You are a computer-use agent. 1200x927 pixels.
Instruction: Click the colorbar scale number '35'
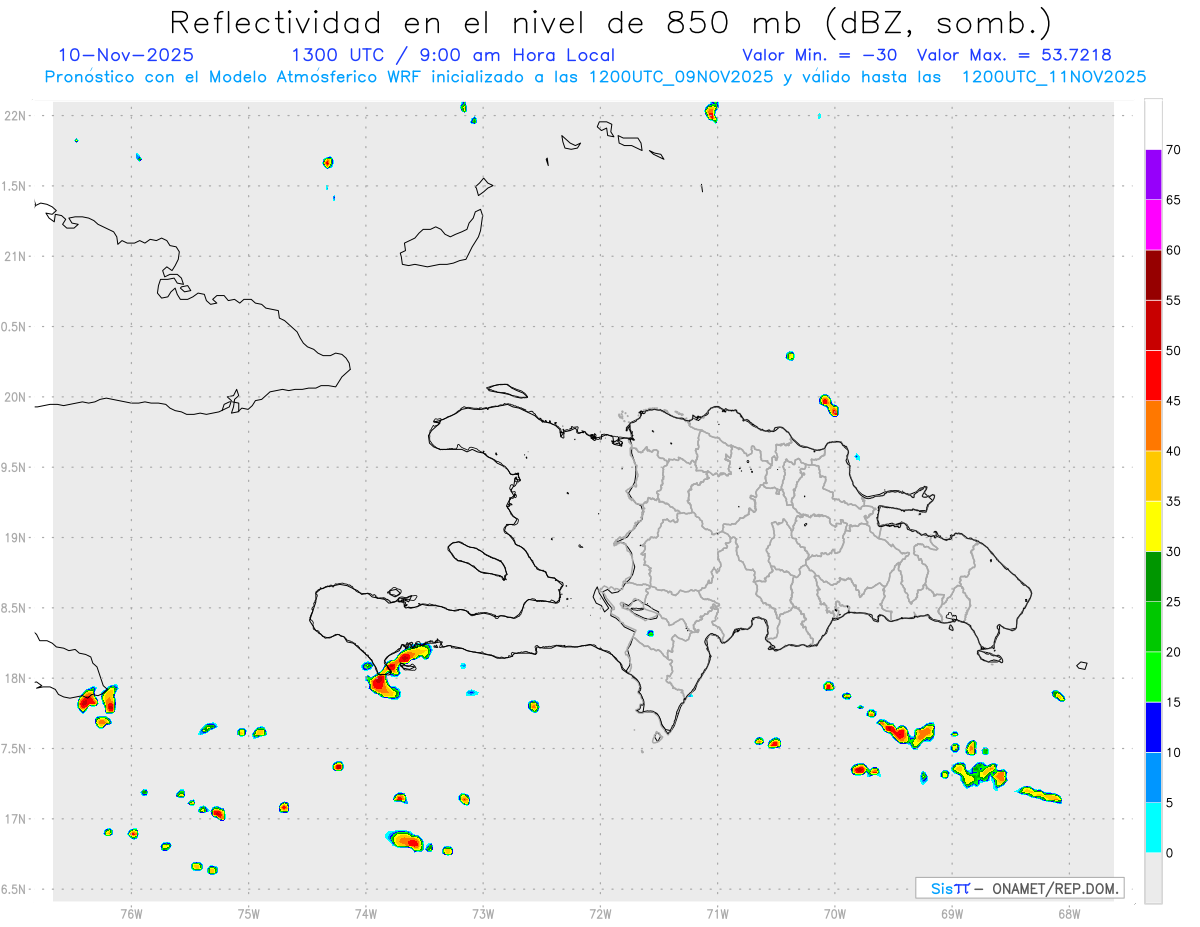[x=1173, y=501]
